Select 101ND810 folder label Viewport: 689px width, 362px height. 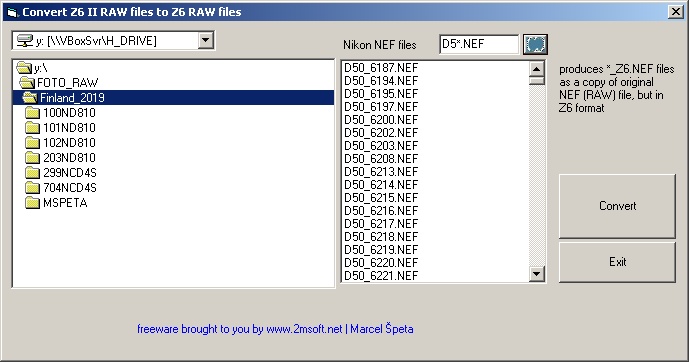point(69,127)
